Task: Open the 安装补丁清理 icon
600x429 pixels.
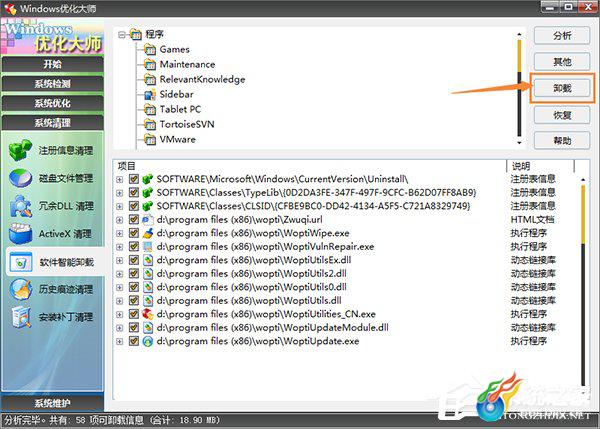Action: coord(21,317)
